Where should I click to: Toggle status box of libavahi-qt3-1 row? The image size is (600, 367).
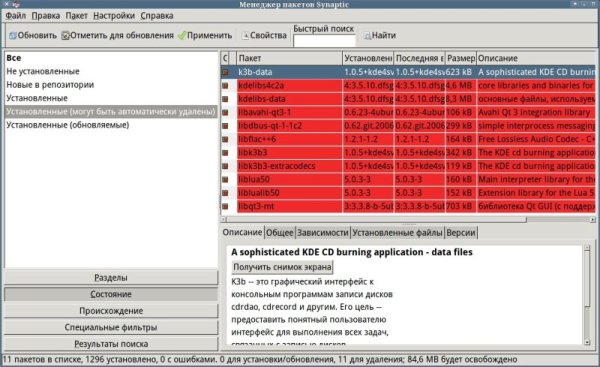pos(225,112)
